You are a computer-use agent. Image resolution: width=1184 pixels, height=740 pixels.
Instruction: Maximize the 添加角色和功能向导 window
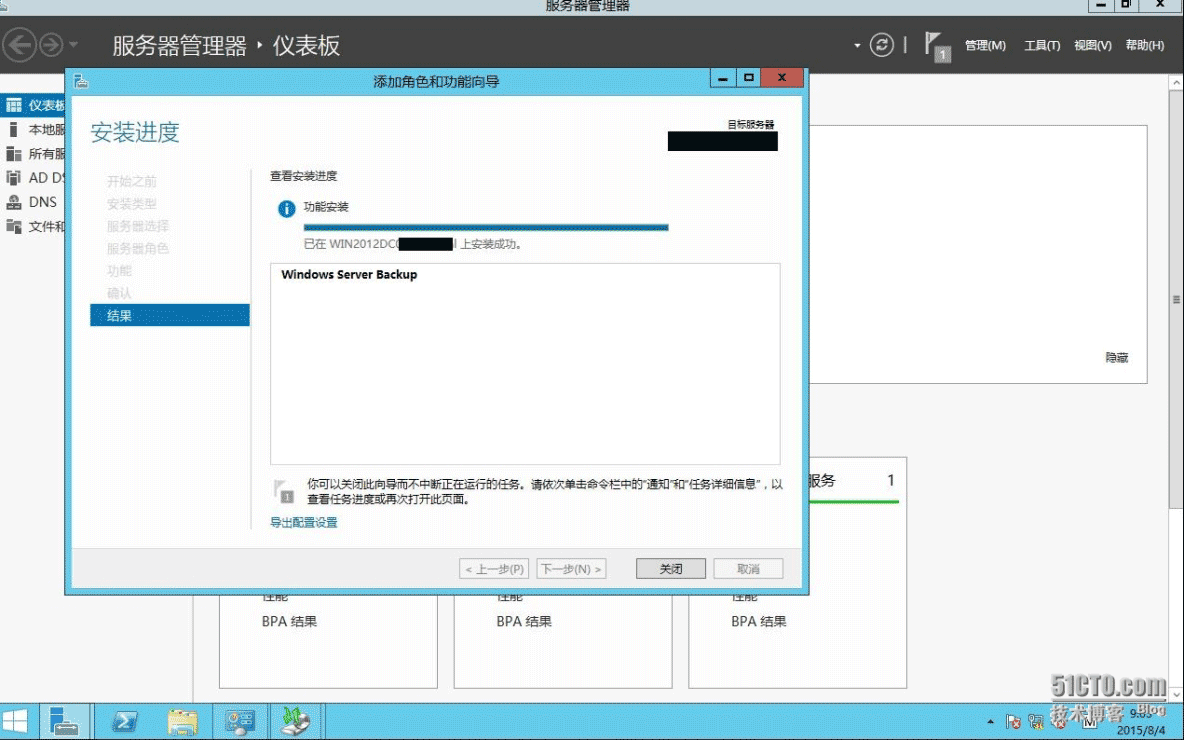click(x=748, y=78)
